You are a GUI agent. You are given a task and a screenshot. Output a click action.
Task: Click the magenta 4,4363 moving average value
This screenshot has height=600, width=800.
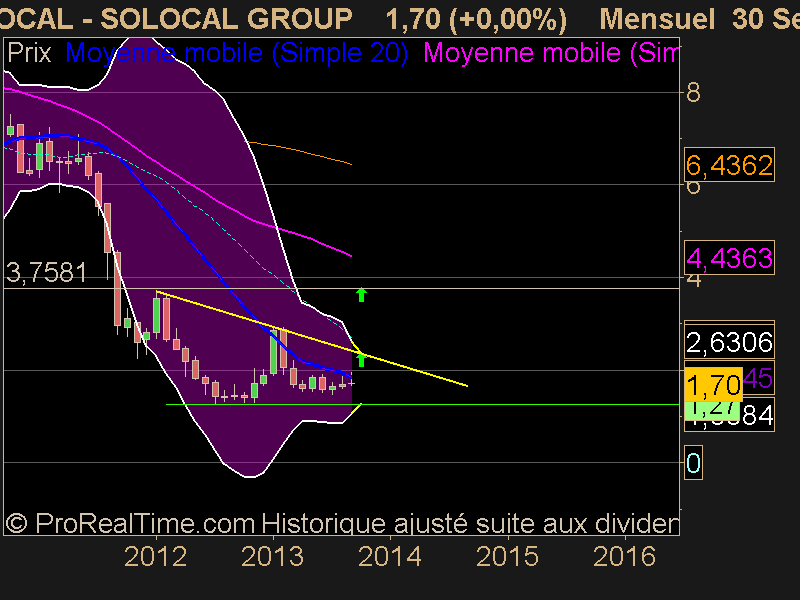[729, 258]
